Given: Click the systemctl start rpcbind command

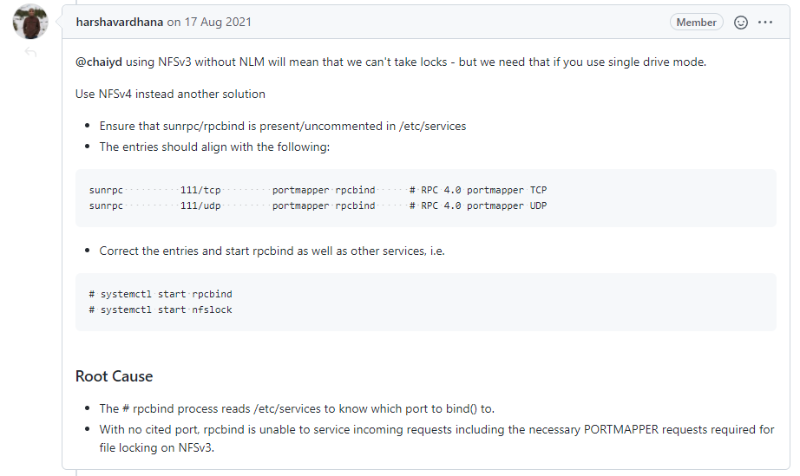Looking at the screenshot, I should tap(160, 294).
